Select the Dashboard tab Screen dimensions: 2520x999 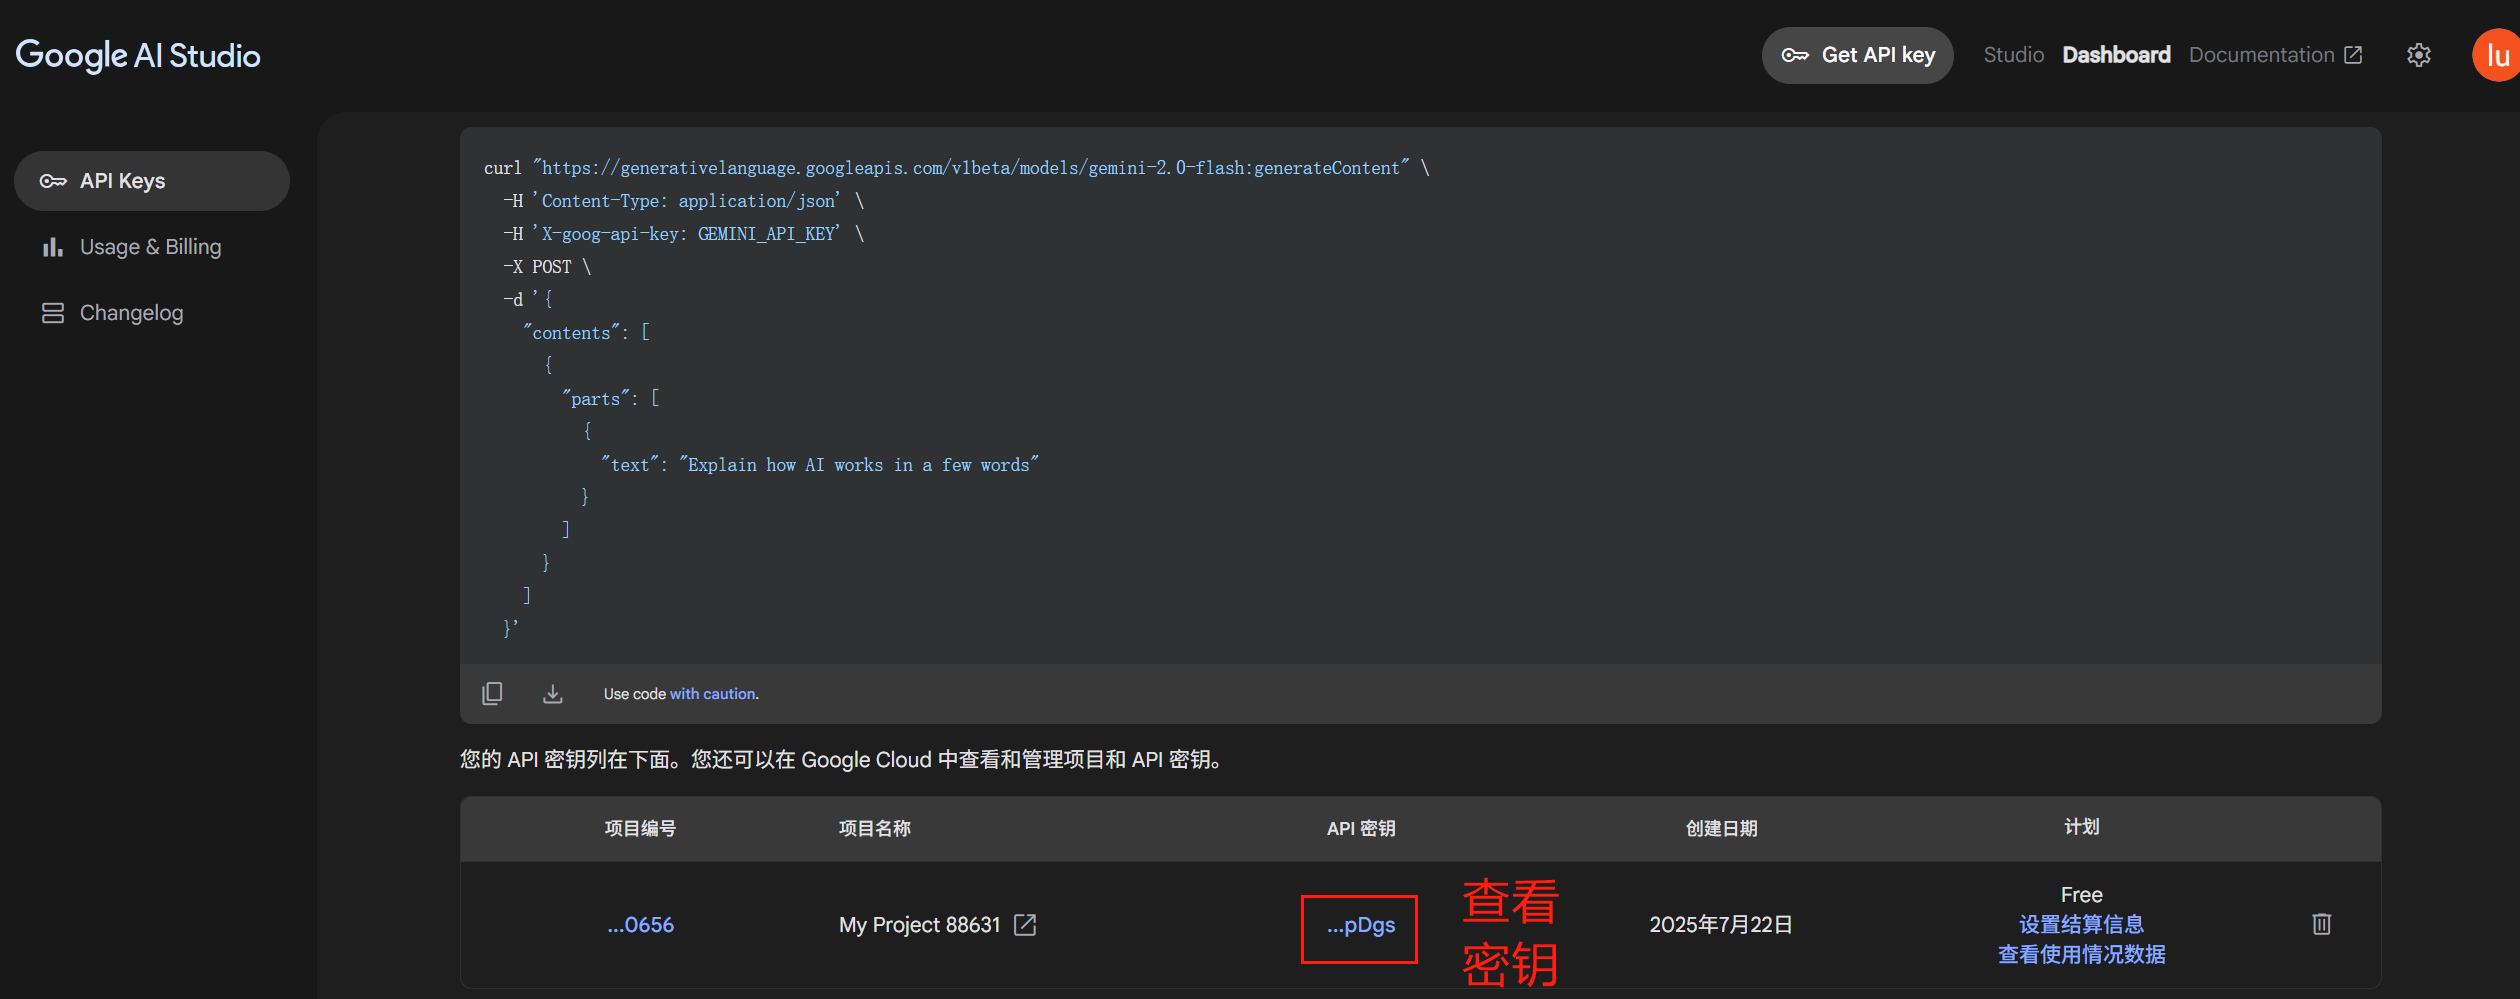[2116, 55]
